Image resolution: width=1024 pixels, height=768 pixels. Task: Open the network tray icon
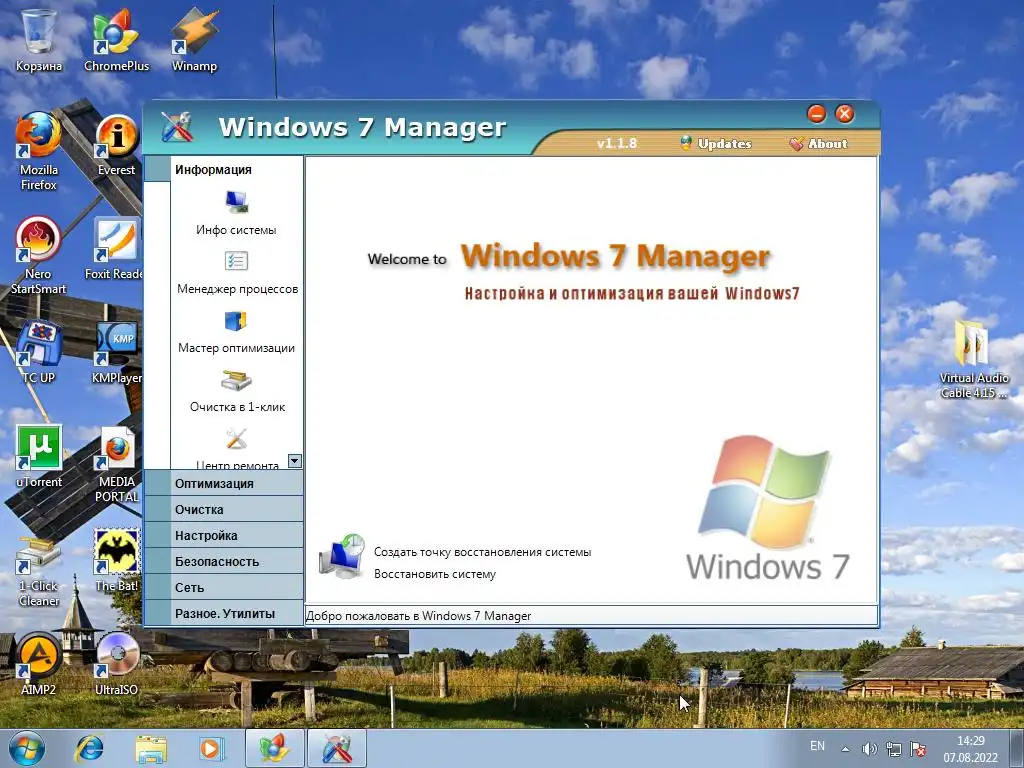[893, 749]
